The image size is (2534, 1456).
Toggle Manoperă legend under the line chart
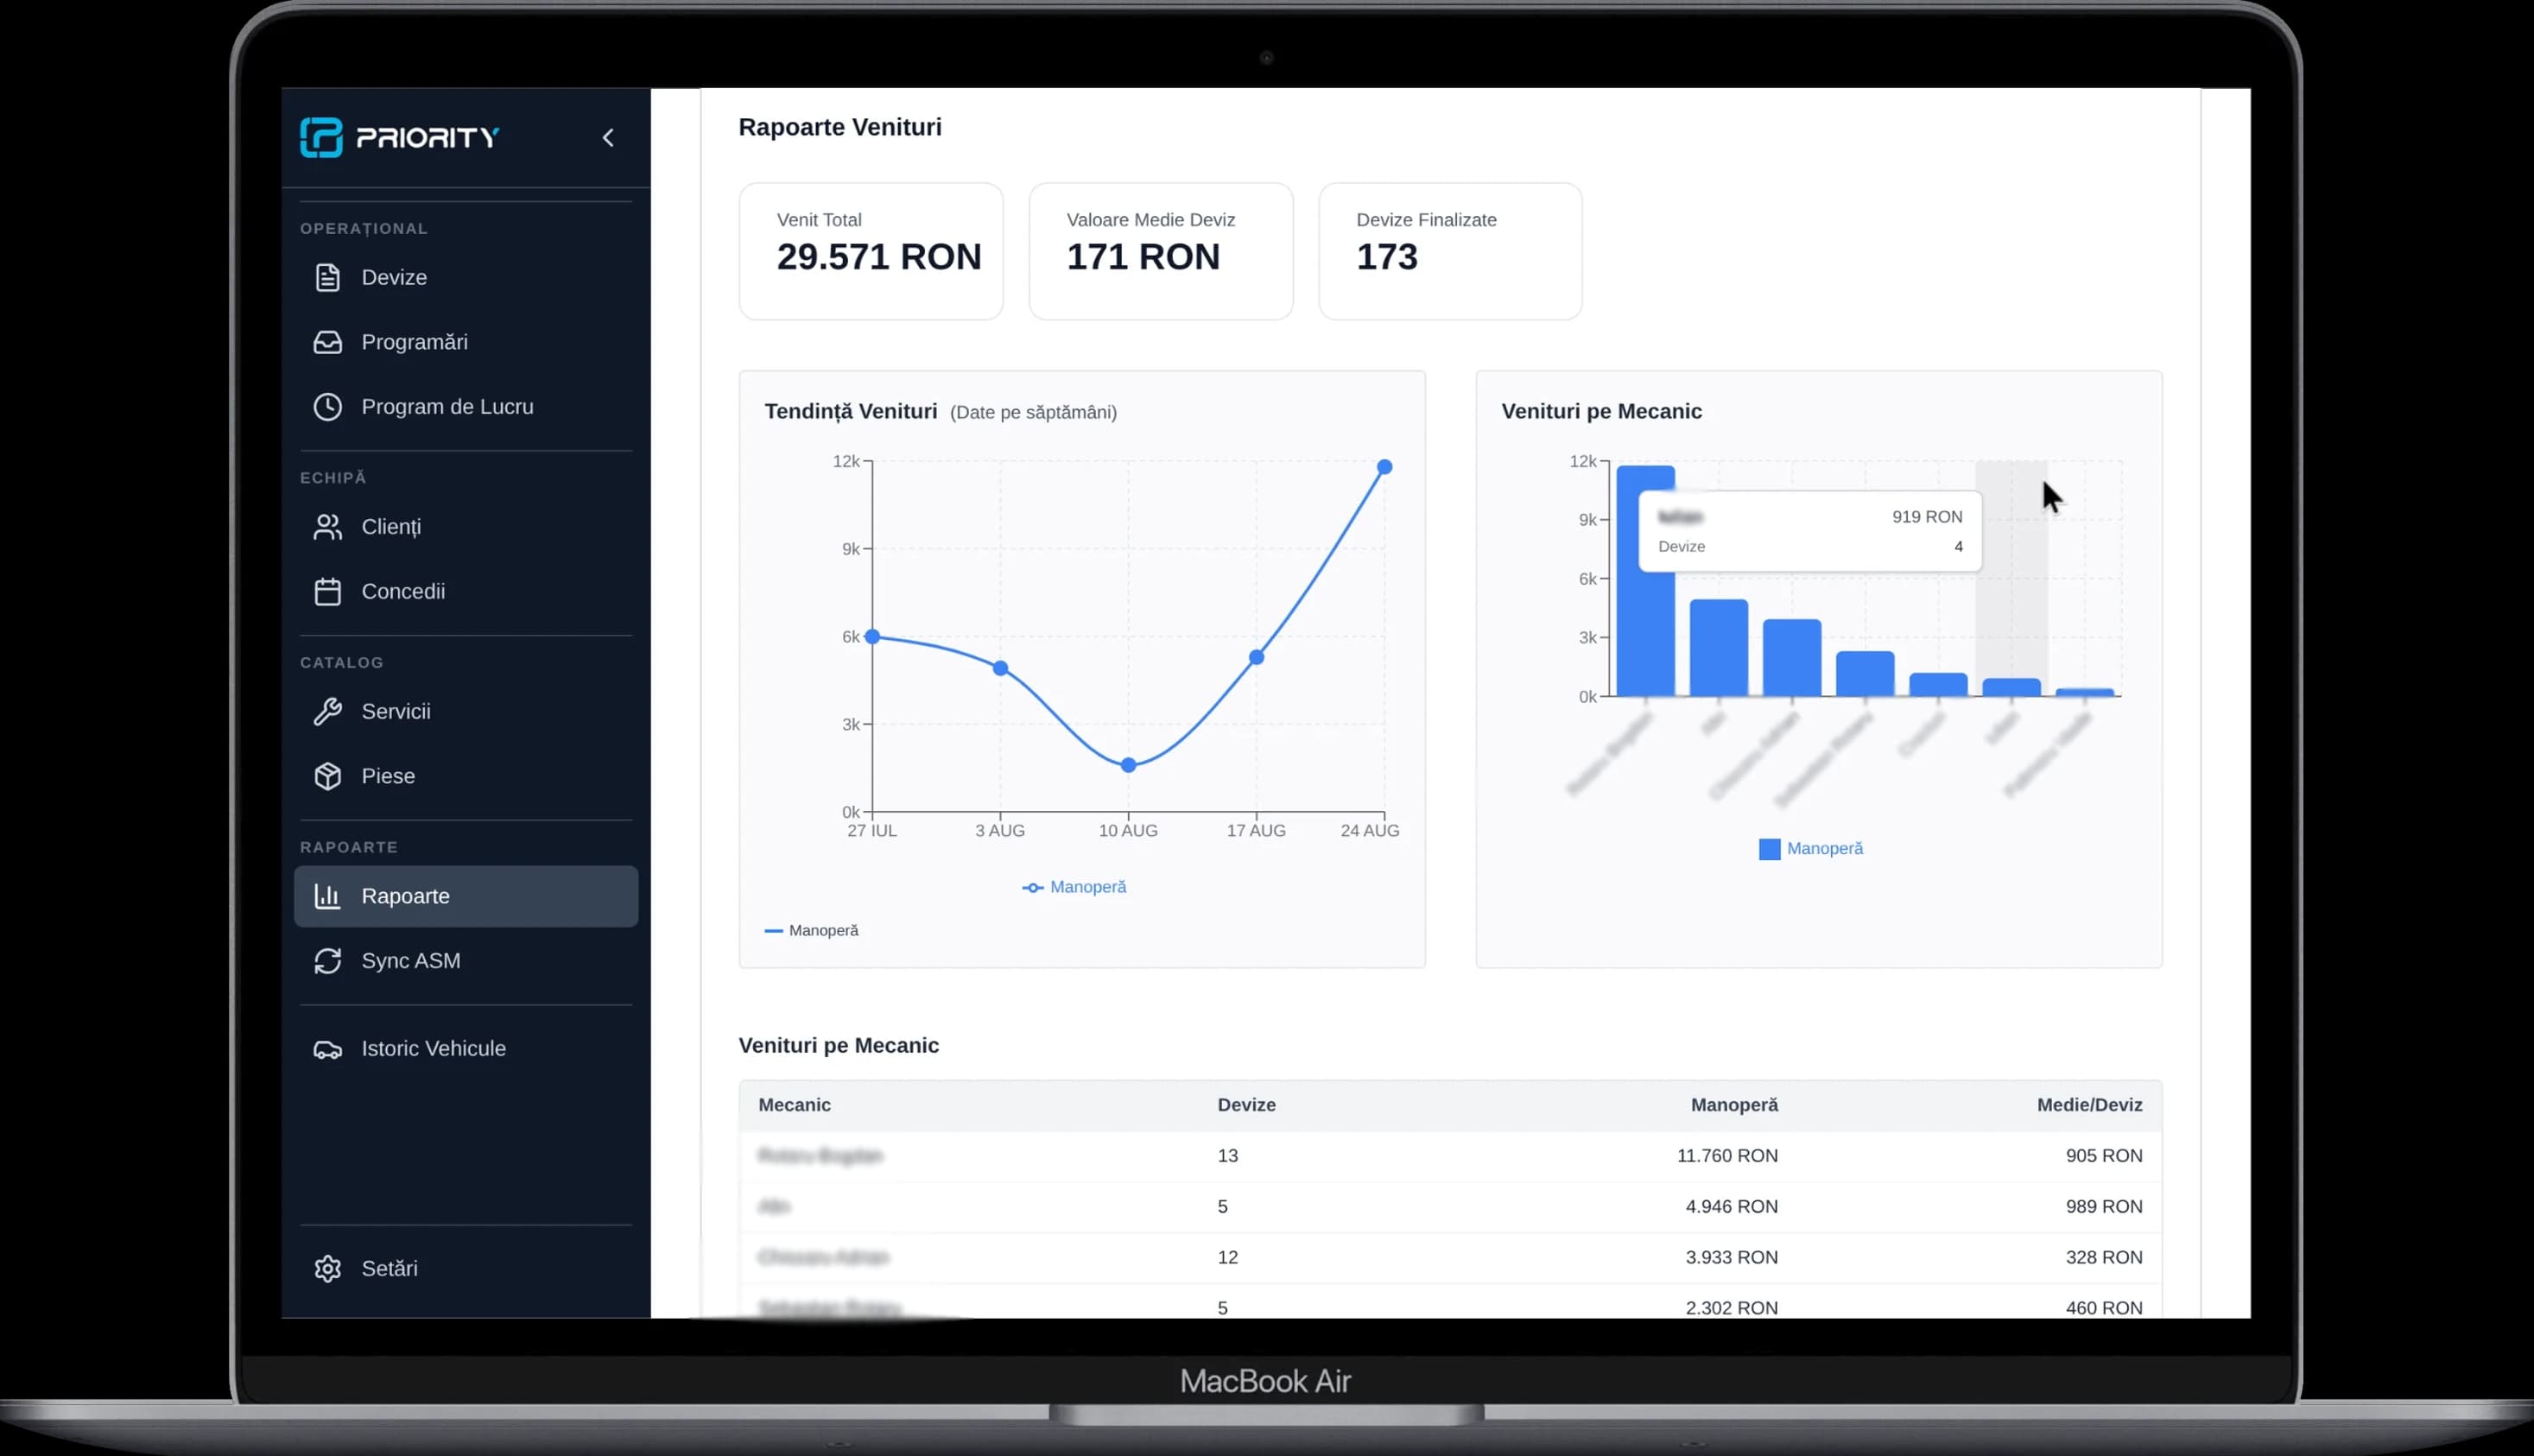1074,887
